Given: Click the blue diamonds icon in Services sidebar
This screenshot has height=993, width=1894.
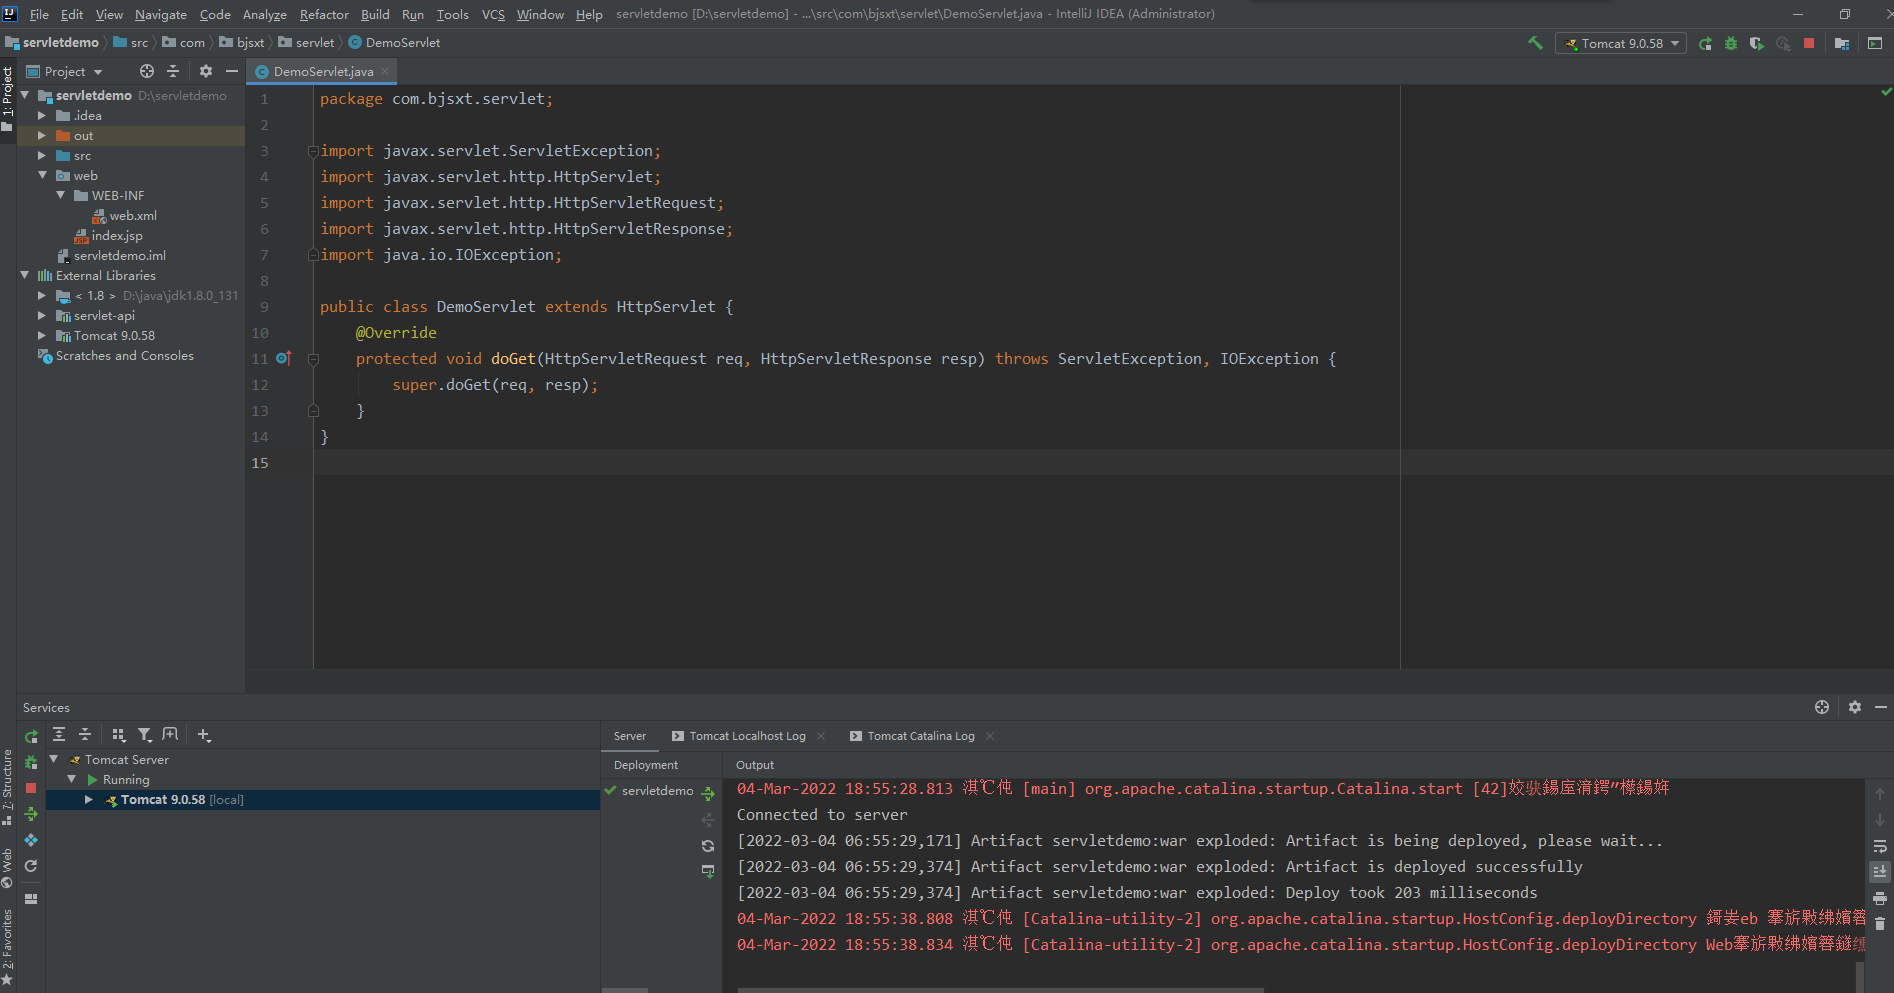Looking at the screenshot, I should (31, 840).
